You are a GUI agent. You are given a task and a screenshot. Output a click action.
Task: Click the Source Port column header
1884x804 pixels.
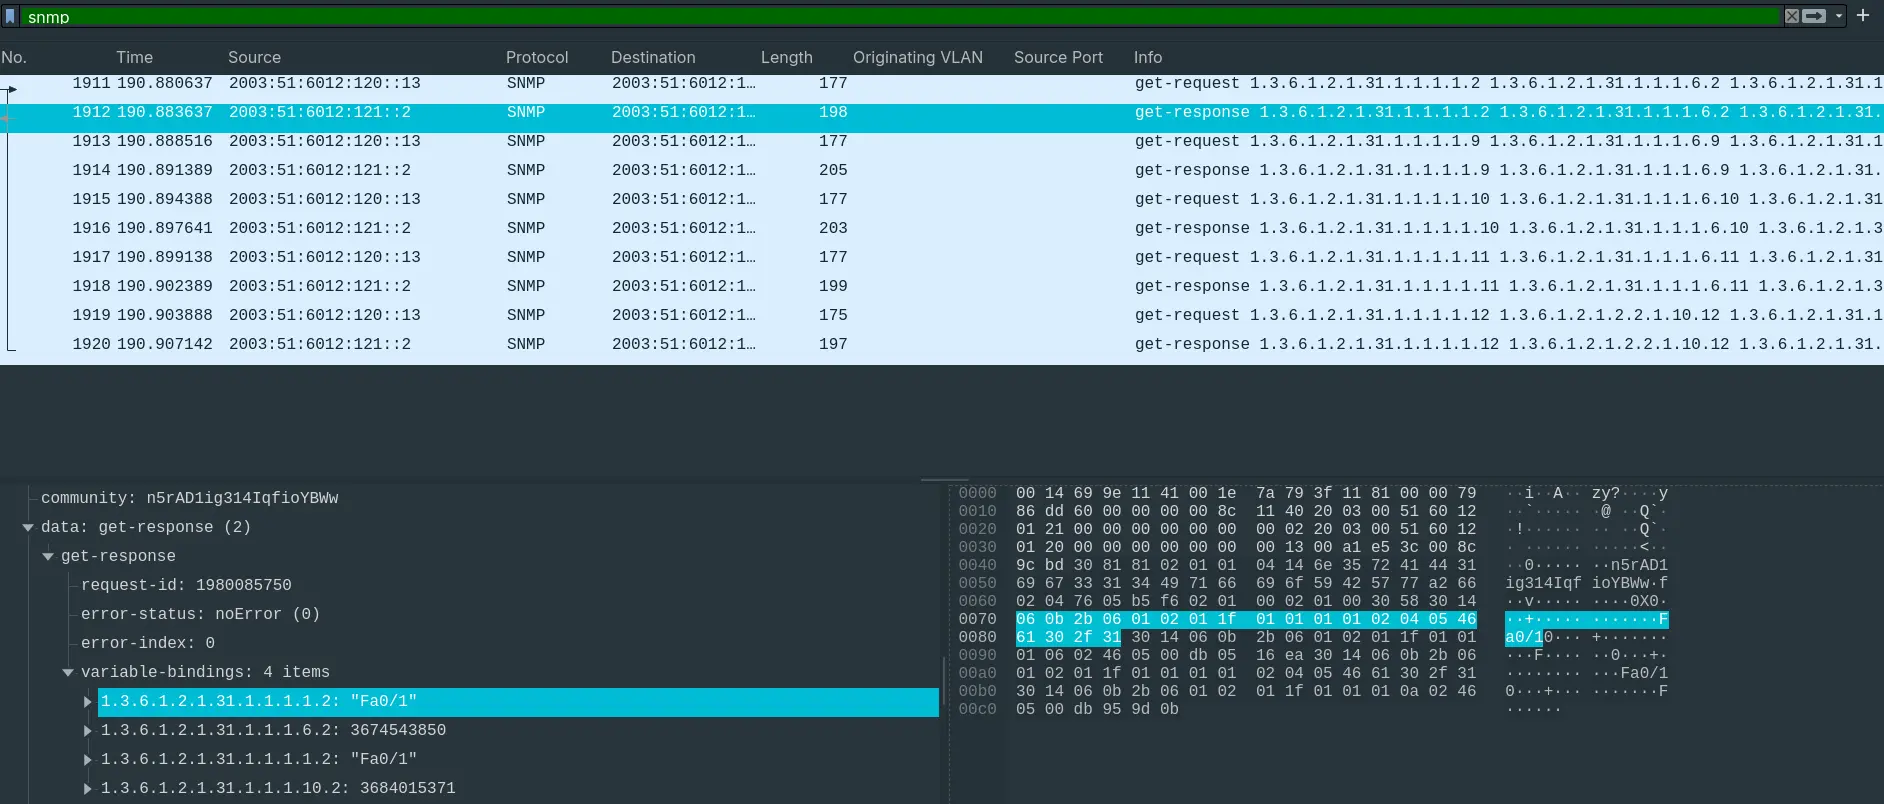pyautogui.click(x=1057, y=57)
